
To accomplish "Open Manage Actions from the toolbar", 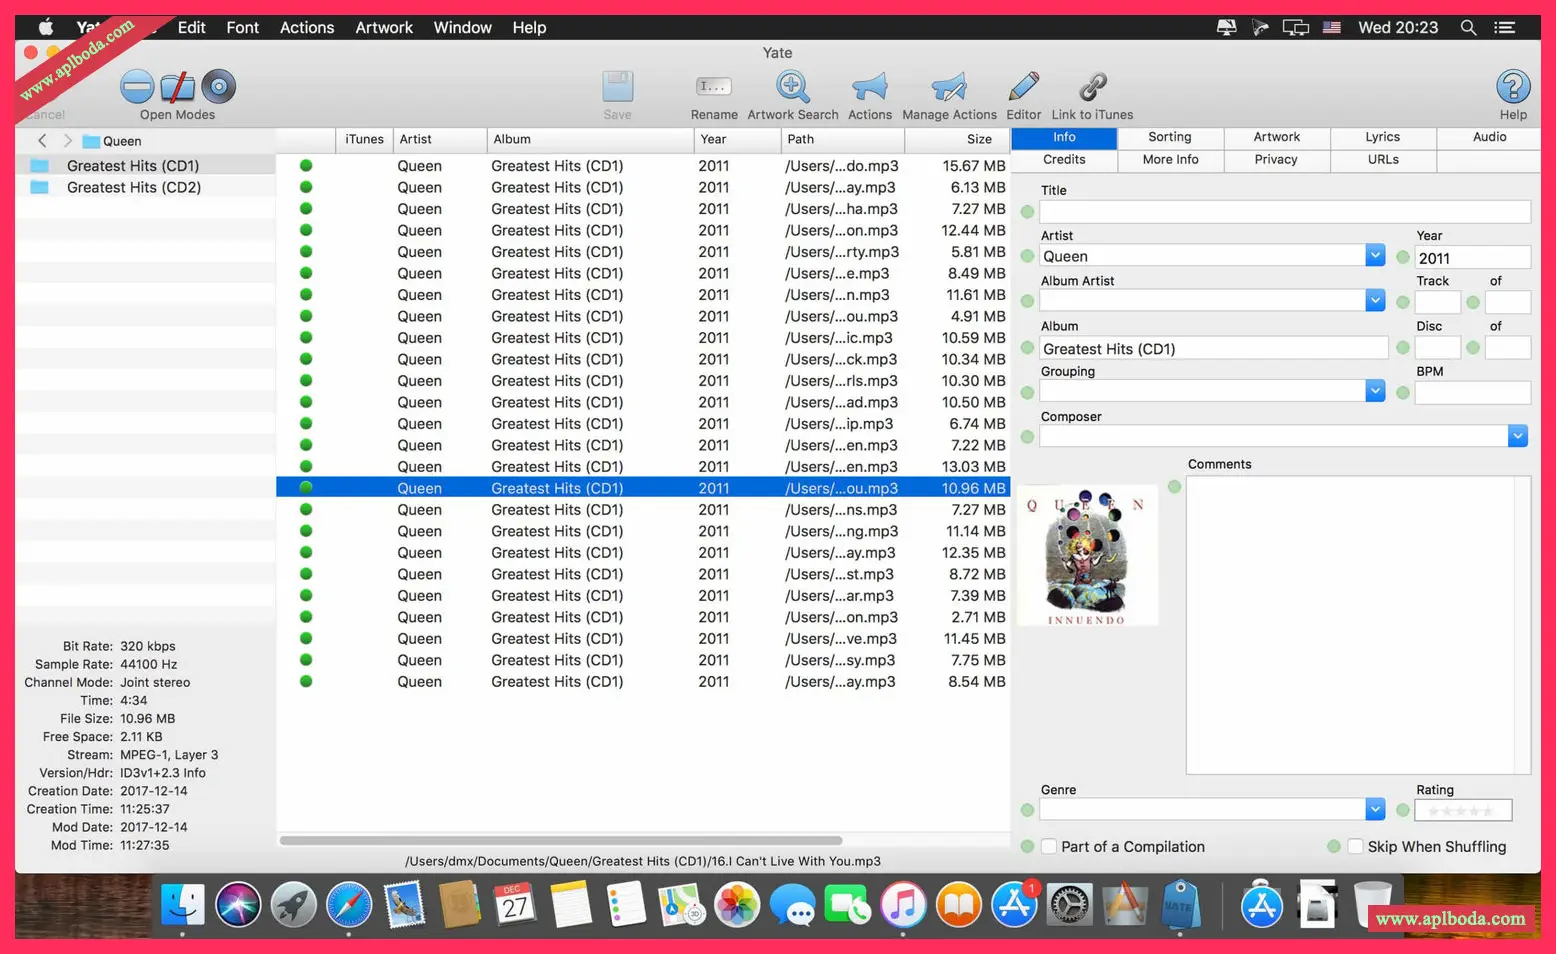I will coord(948,88).
